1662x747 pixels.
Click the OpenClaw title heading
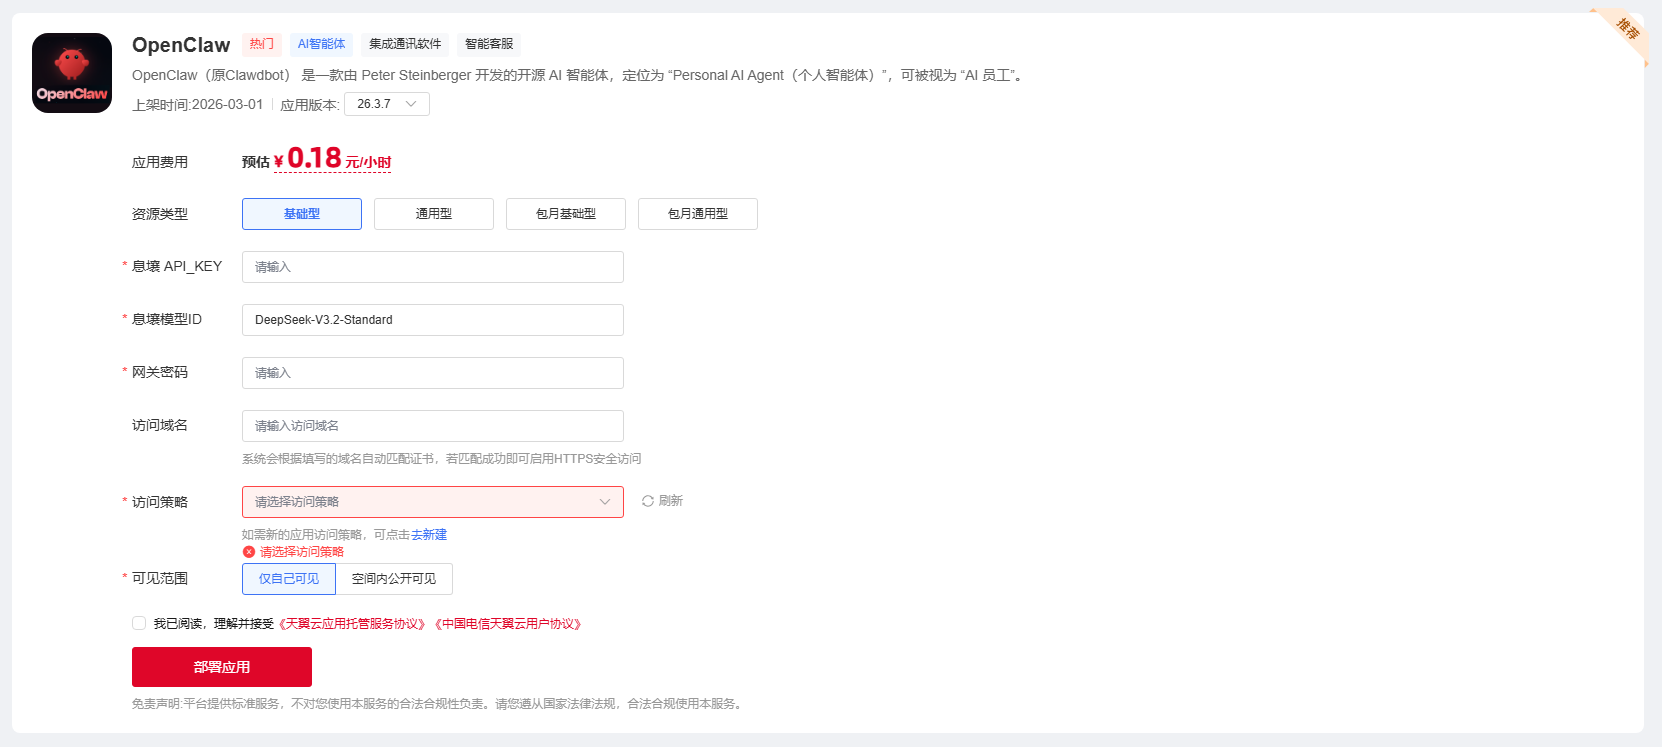pos(181,45)
